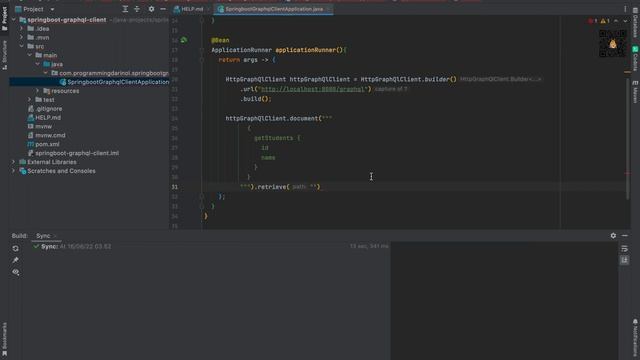
Task: Open the Maven tool window
Action: [x=636, y=91]
